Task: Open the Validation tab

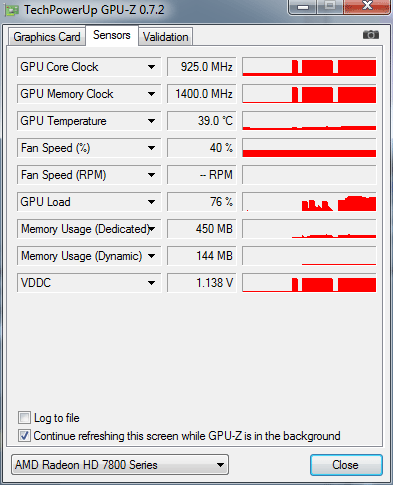Action: tap(166, 37)
